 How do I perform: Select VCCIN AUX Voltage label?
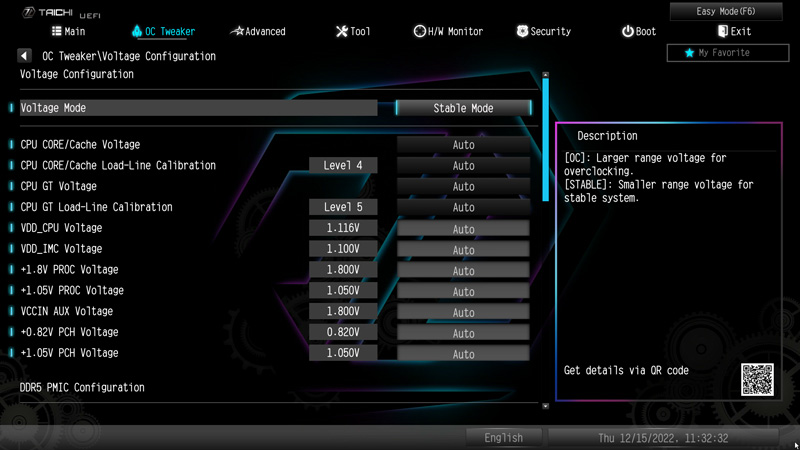(67, 311)
